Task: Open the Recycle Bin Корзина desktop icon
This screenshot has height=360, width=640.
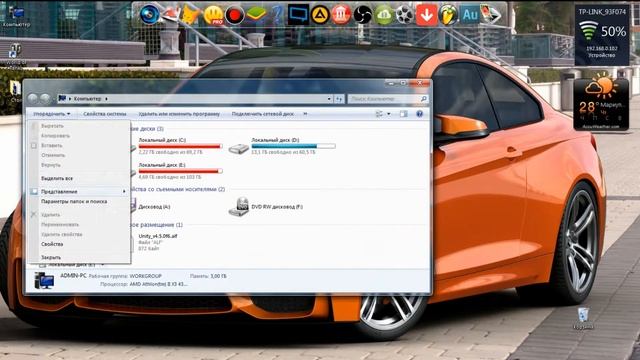Action: pos(583,318)
